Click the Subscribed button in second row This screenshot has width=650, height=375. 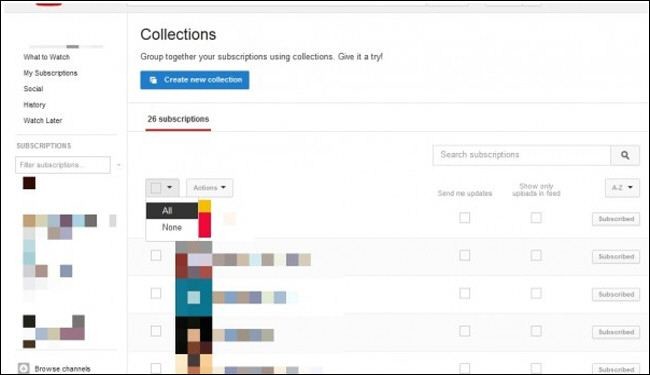(x=616, y=256)
